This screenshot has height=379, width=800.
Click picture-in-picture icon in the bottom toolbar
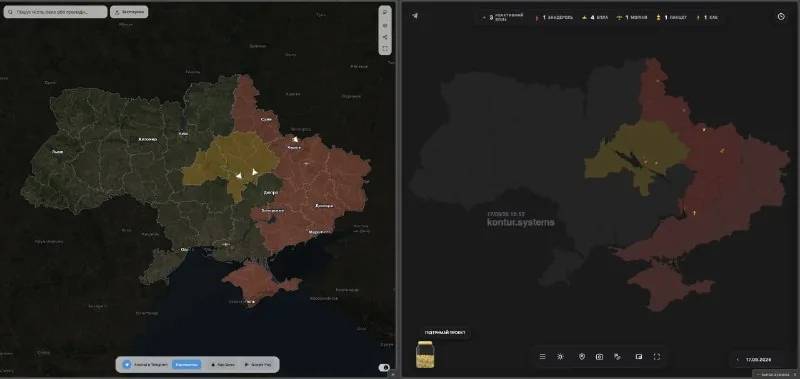(x=639, y=357)
